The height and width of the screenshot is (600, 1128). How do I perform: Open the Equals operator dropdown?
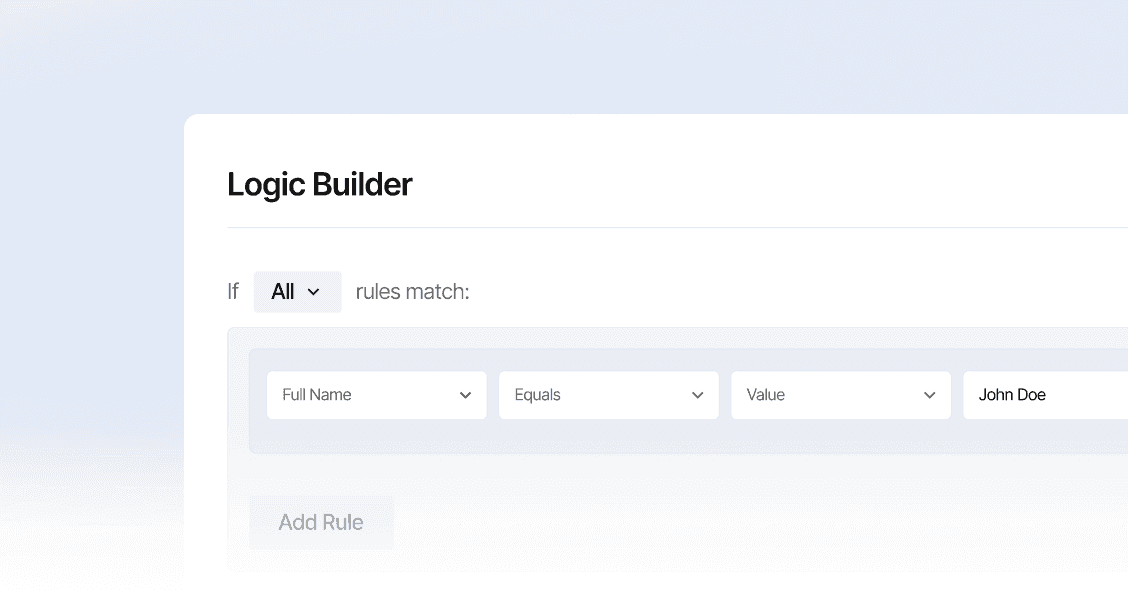coord(608,395)
